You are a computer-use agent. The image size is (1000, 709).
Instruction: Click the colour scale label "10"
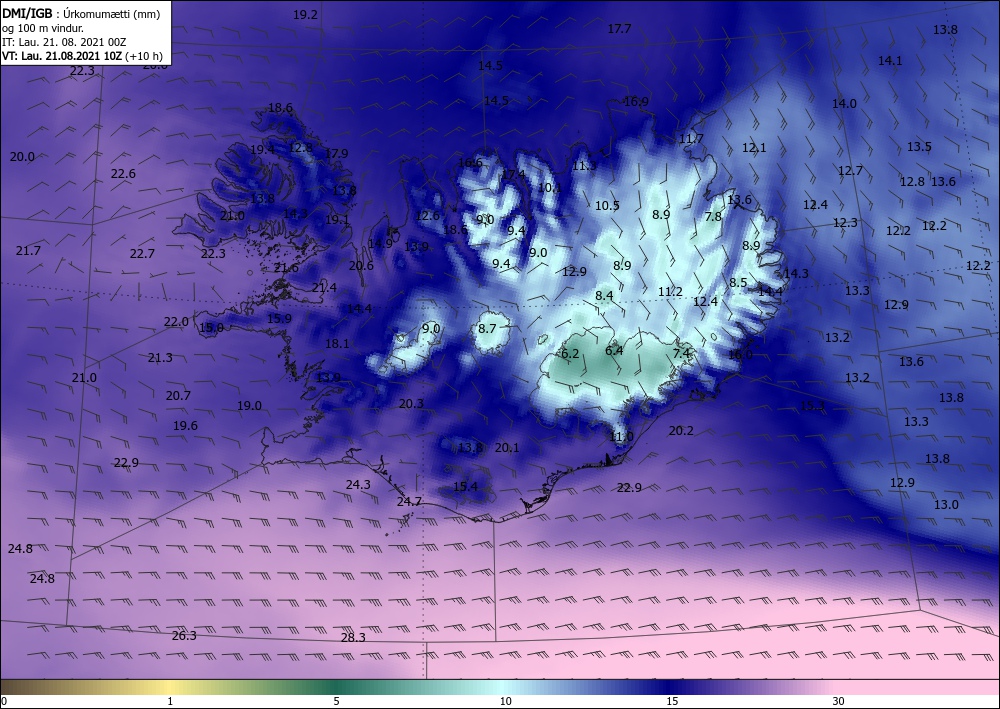click(505, 701)
